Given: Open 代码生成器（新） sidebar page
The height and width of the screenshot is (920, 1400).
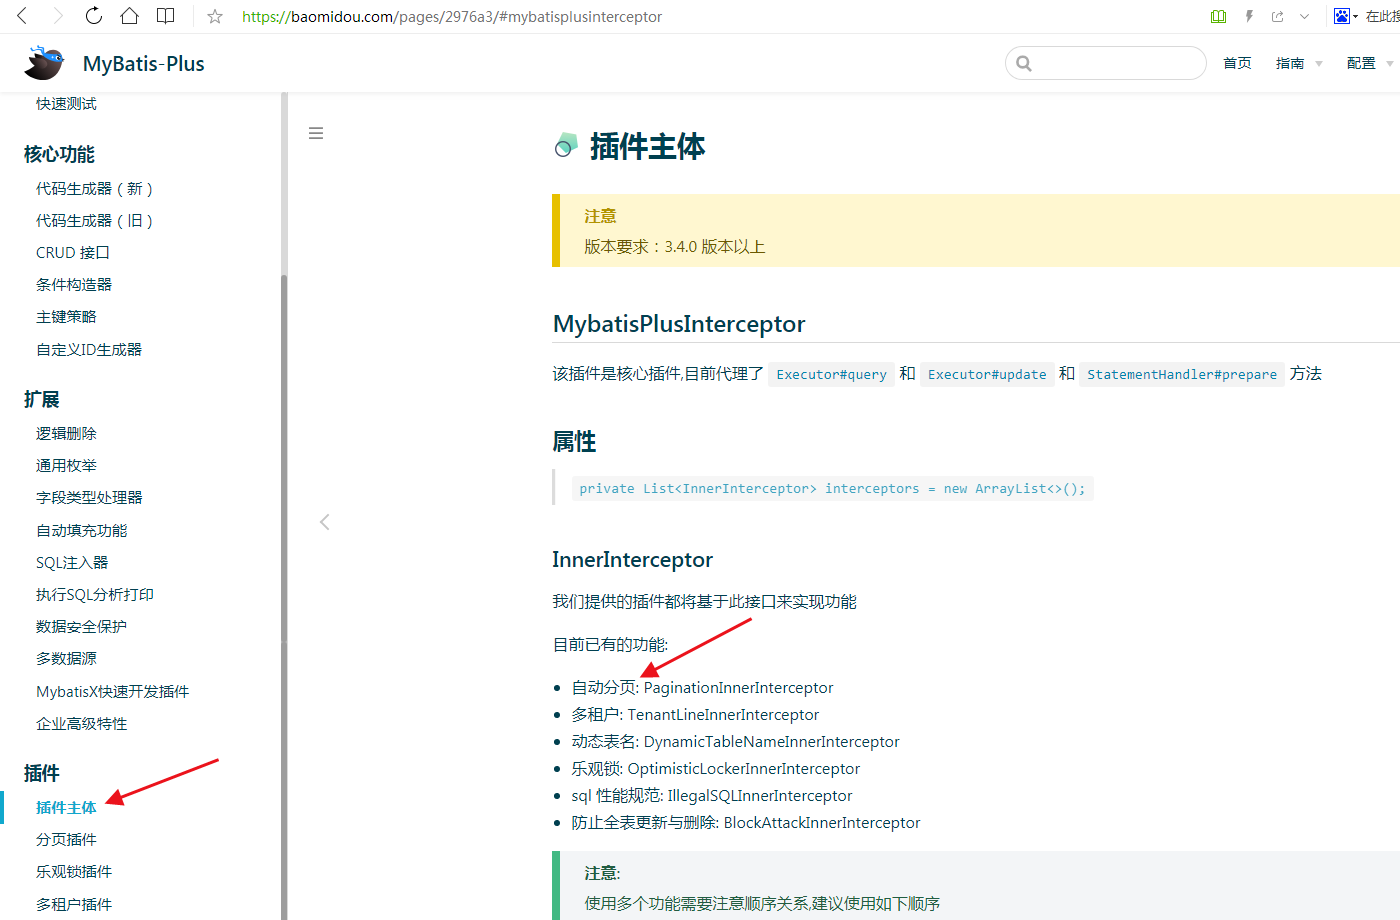Looking at the screenshot, I should 95,189.
